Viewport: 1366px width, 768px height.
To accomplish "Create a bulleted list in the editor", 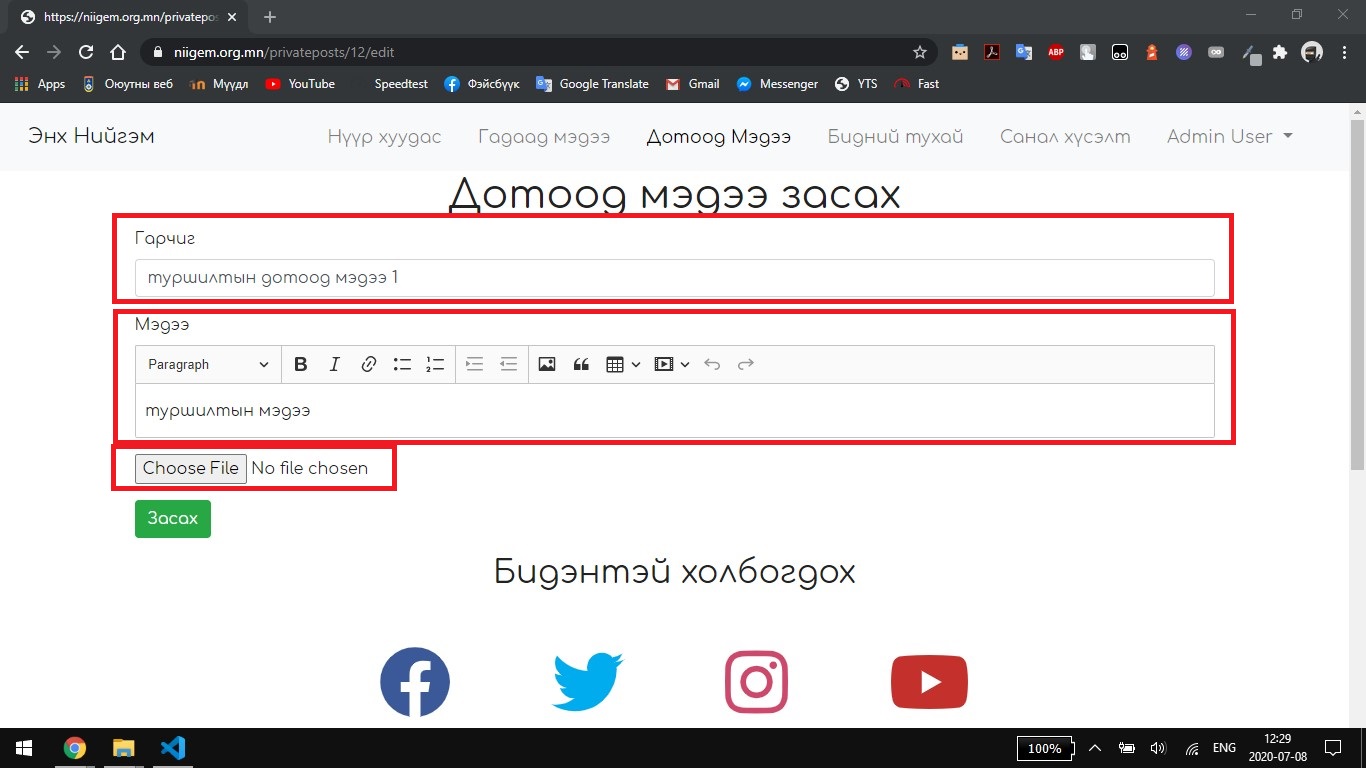I will point(402,365).
